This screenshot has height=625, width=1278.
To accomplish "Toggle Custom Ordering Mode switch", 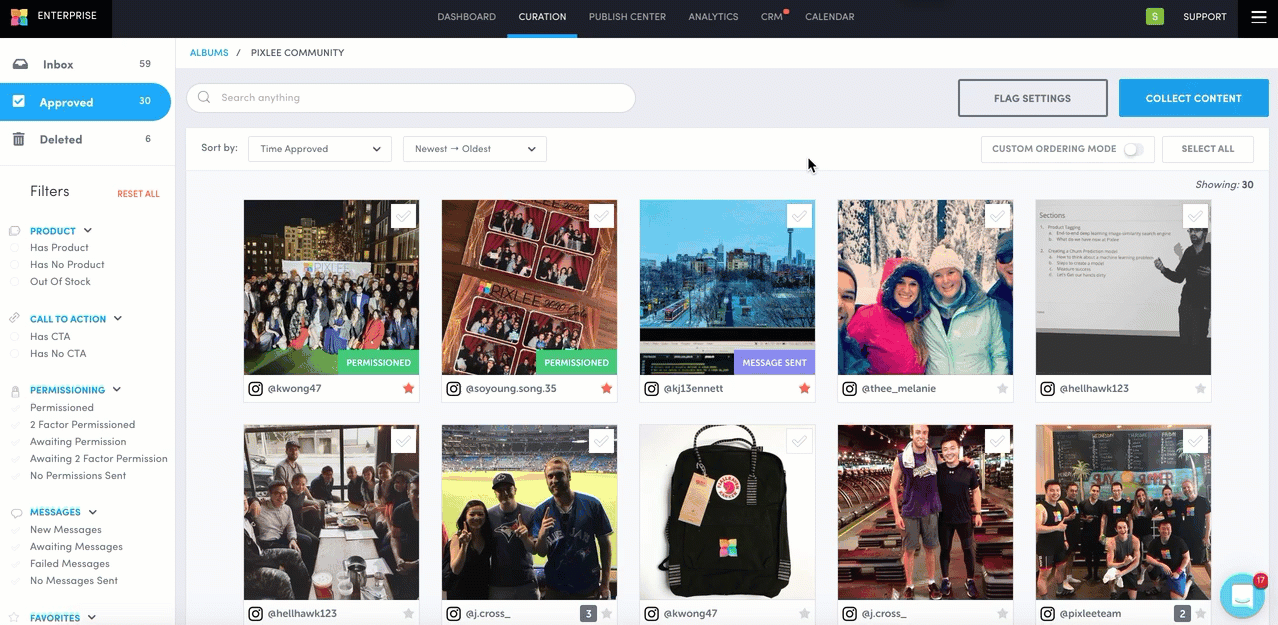I will click(x=1133, y=149).
